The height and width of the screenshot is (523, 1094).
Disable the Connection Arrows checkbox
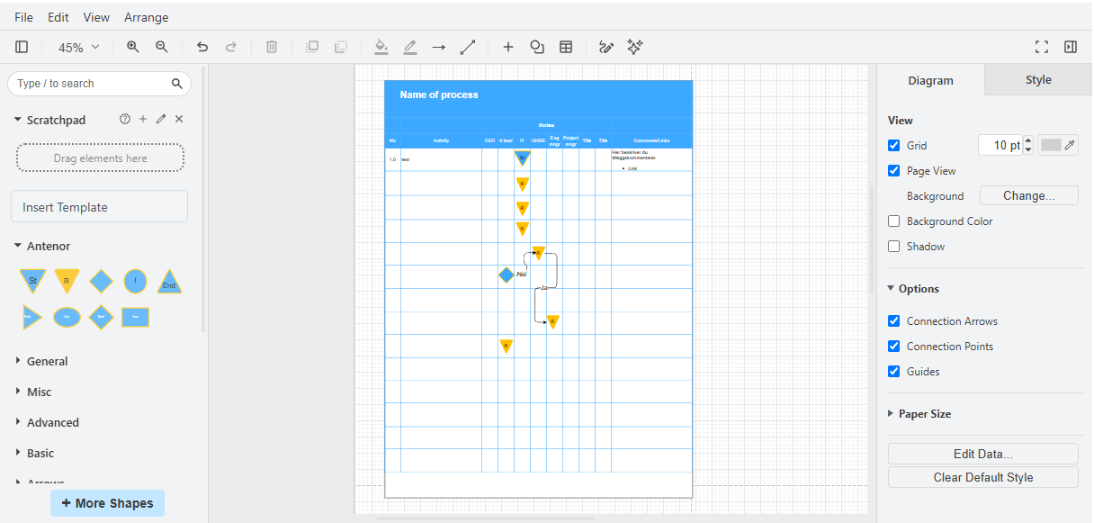pyautogui.click(x=894, y=321)
